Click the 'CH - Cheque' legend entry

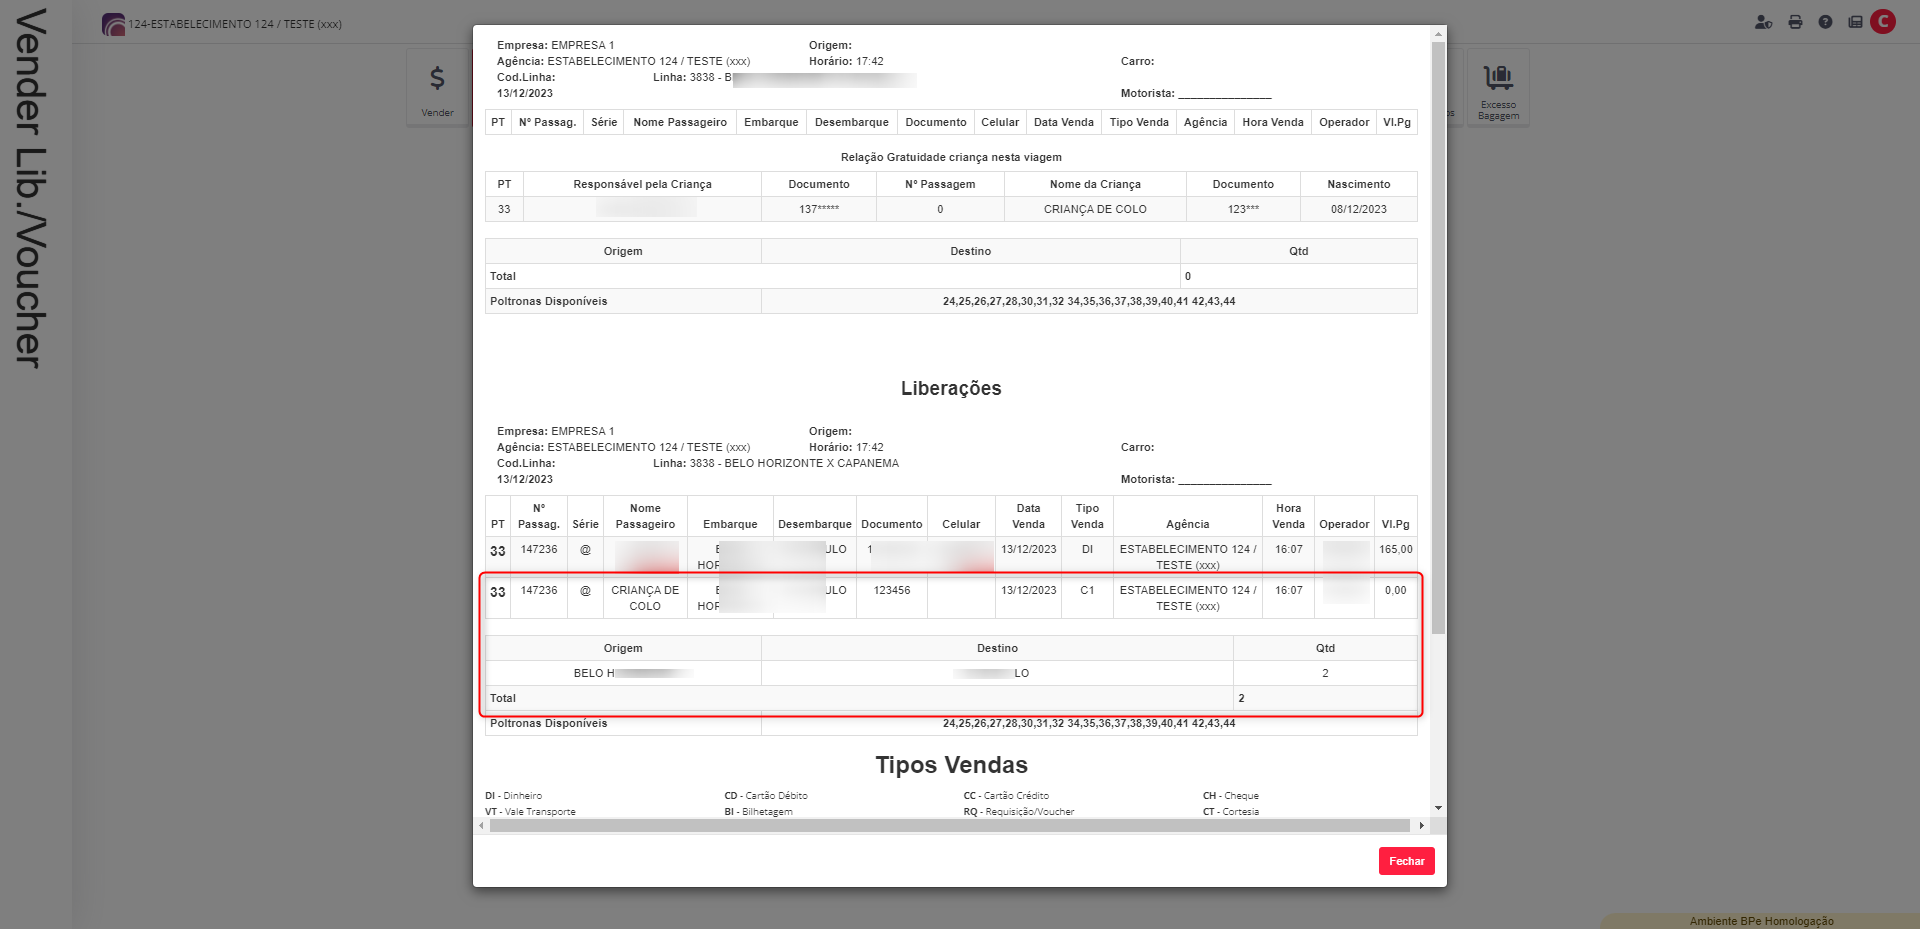(1231, 796)
